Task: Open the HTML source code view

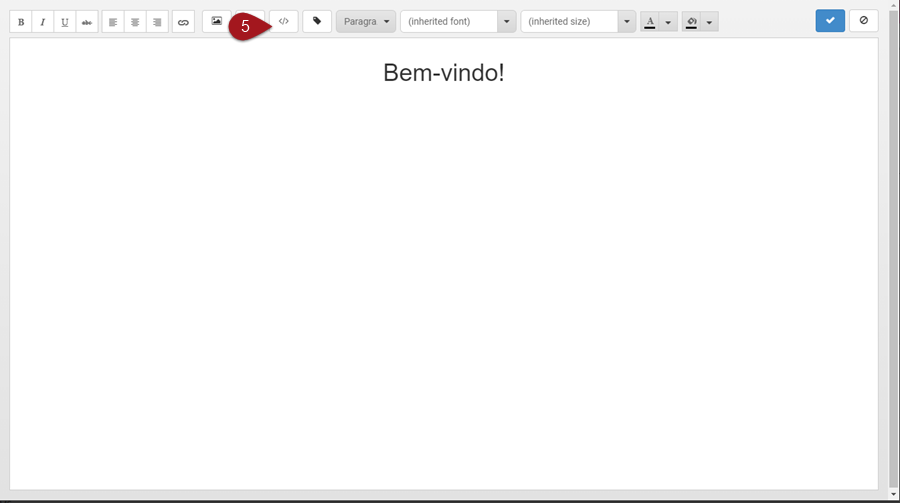Action: [x=284, y=21]
